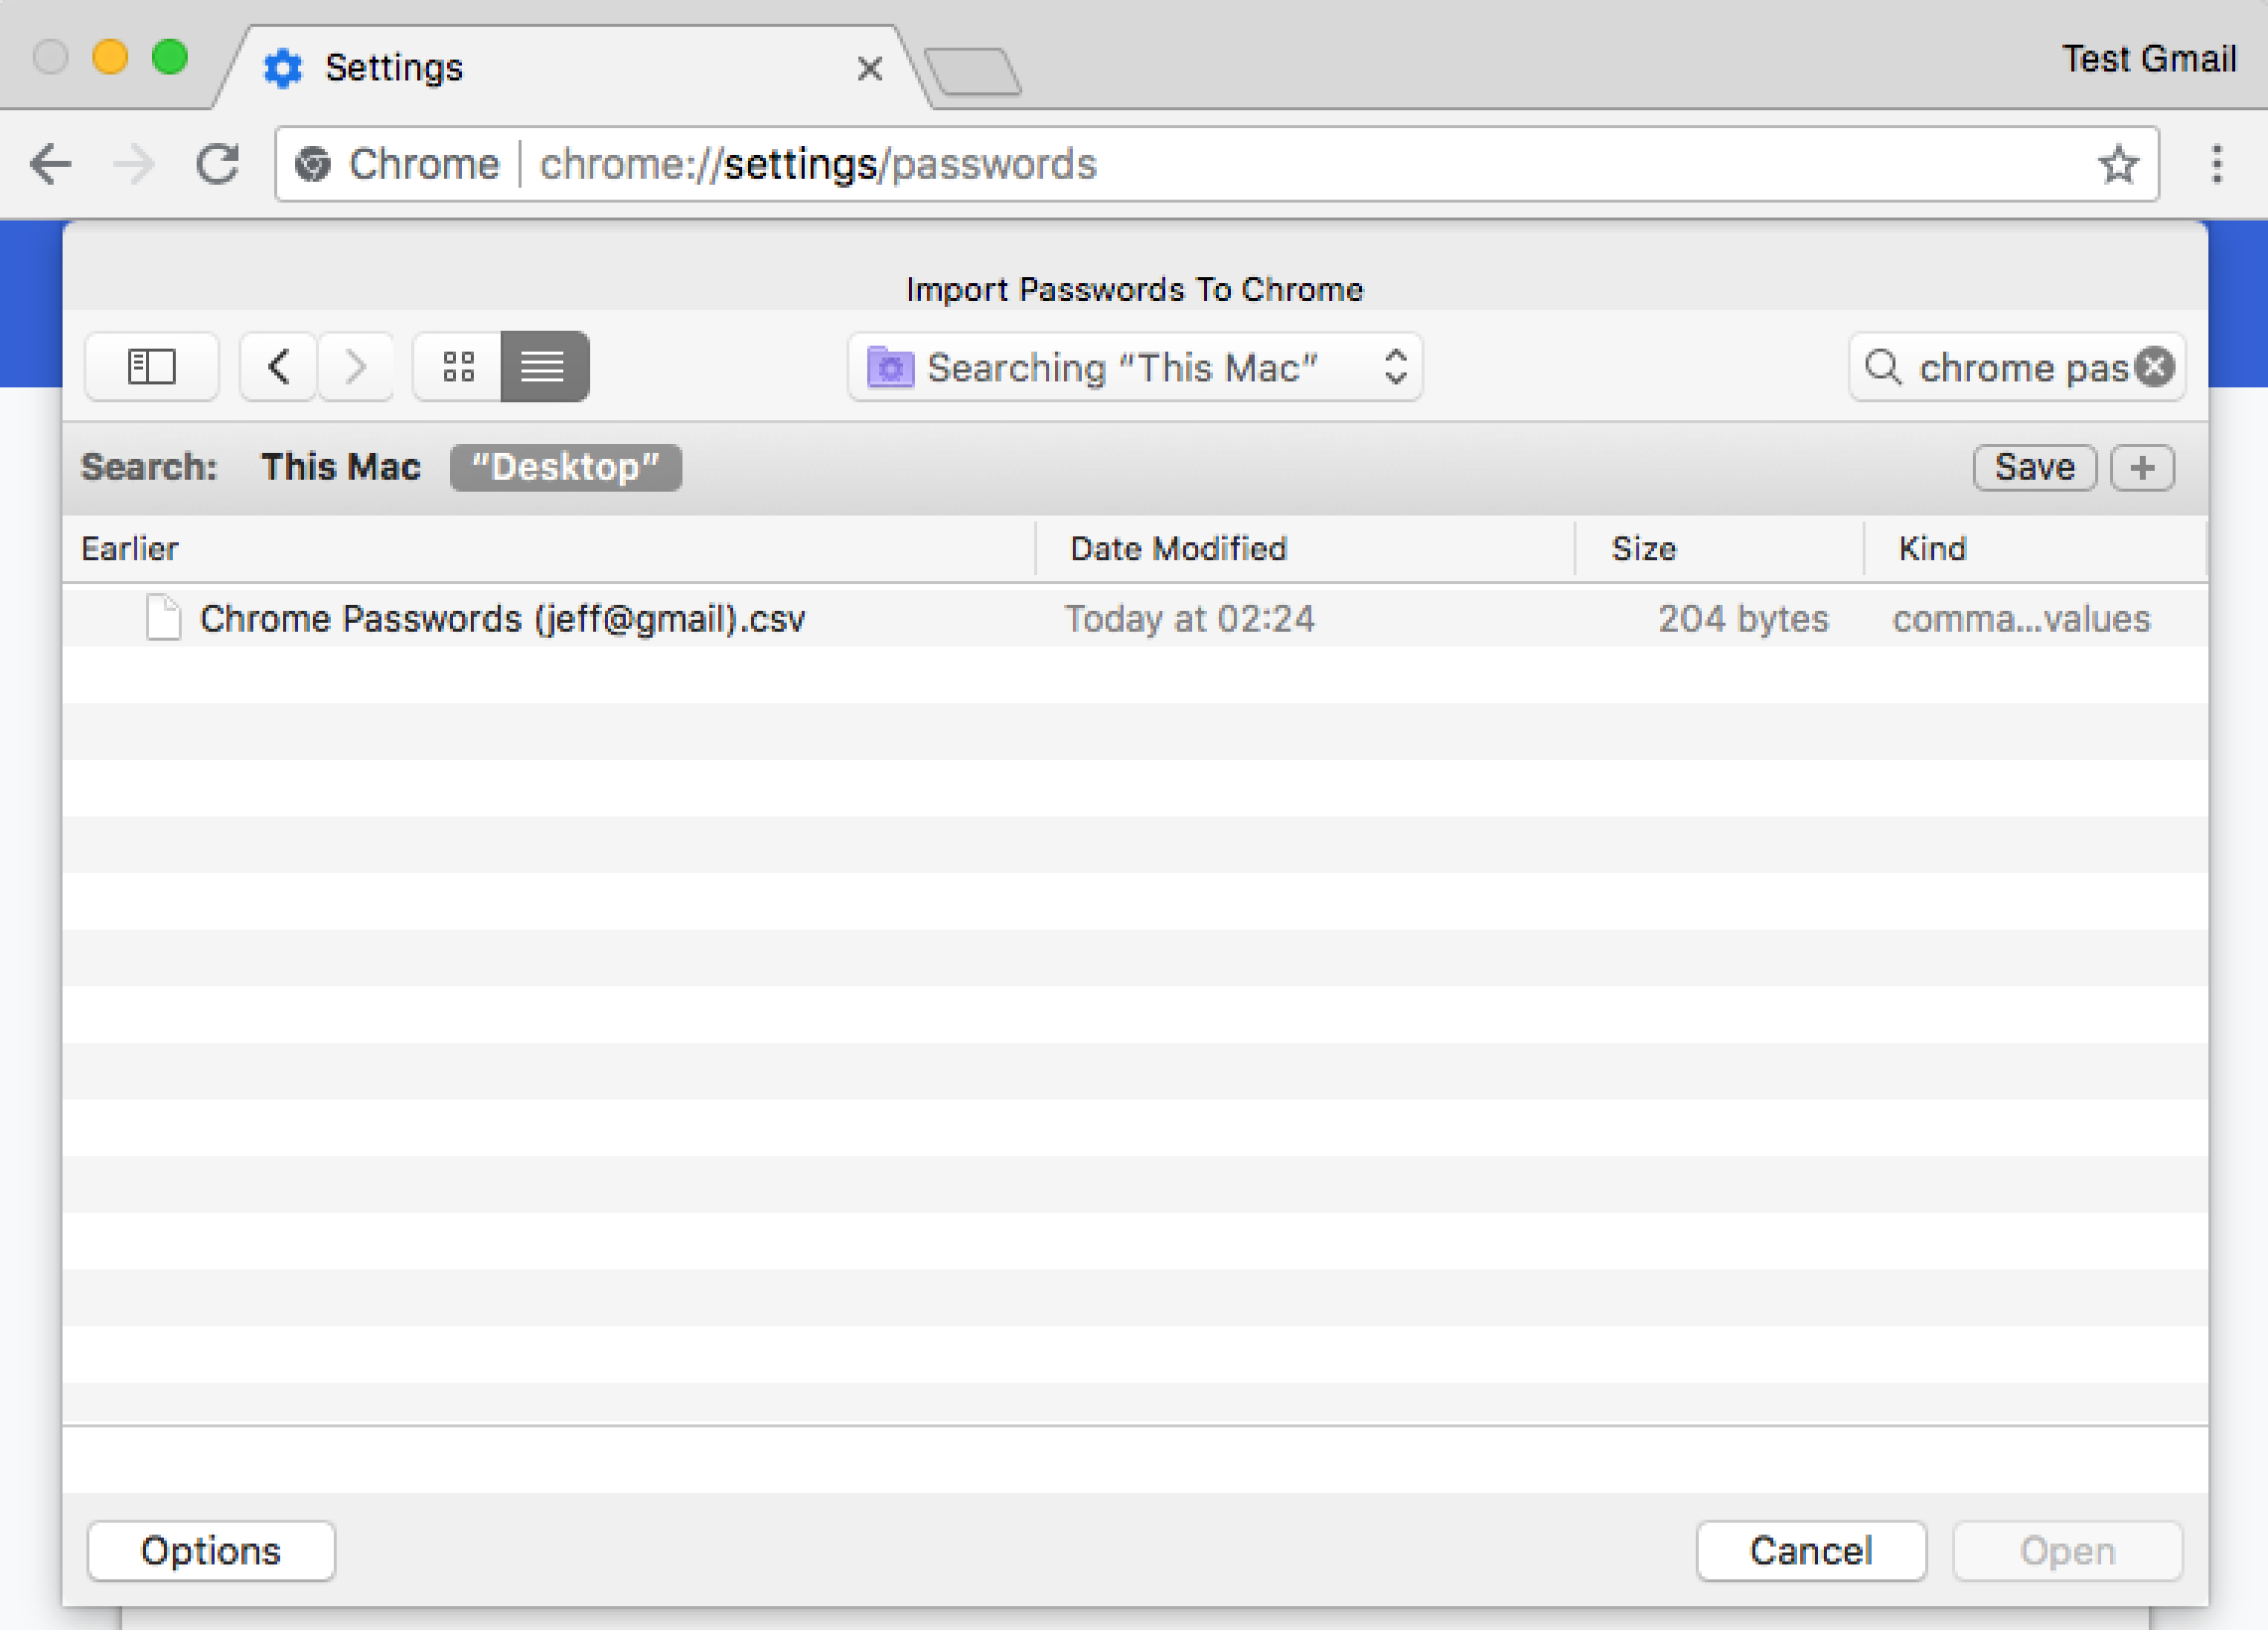Go forward in the Chrome browser
The image size is (2268, 1630).
click(x=134, y=164)
